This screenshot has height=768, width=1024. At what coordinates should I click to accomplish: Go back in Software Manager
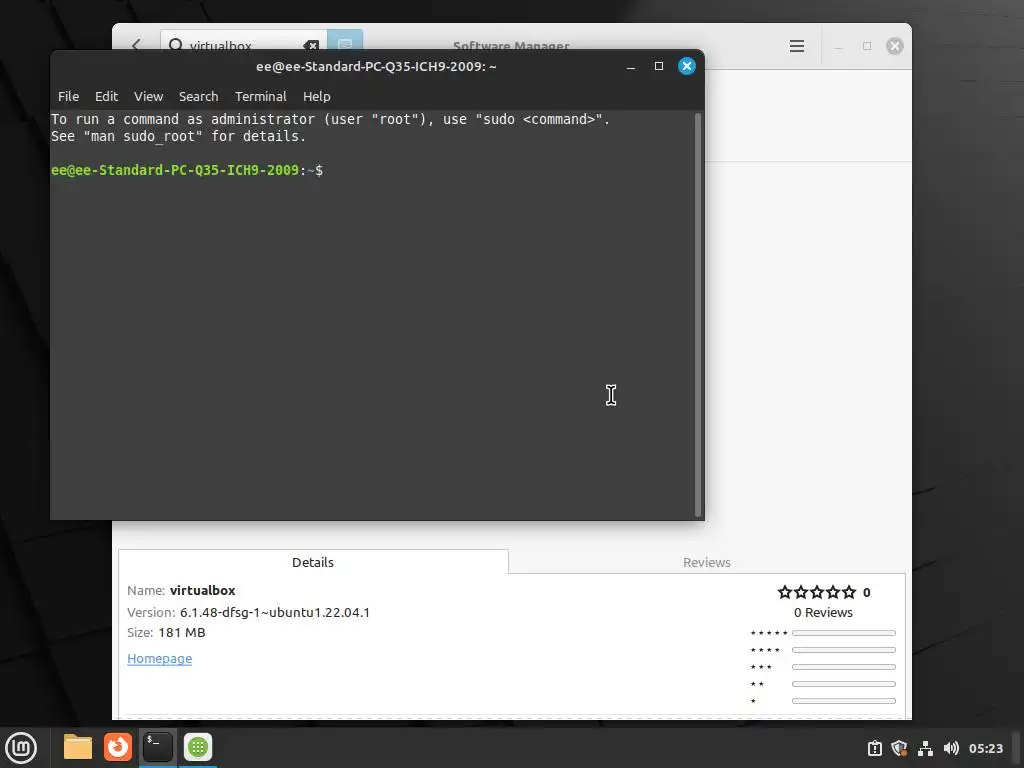(136, 45)
